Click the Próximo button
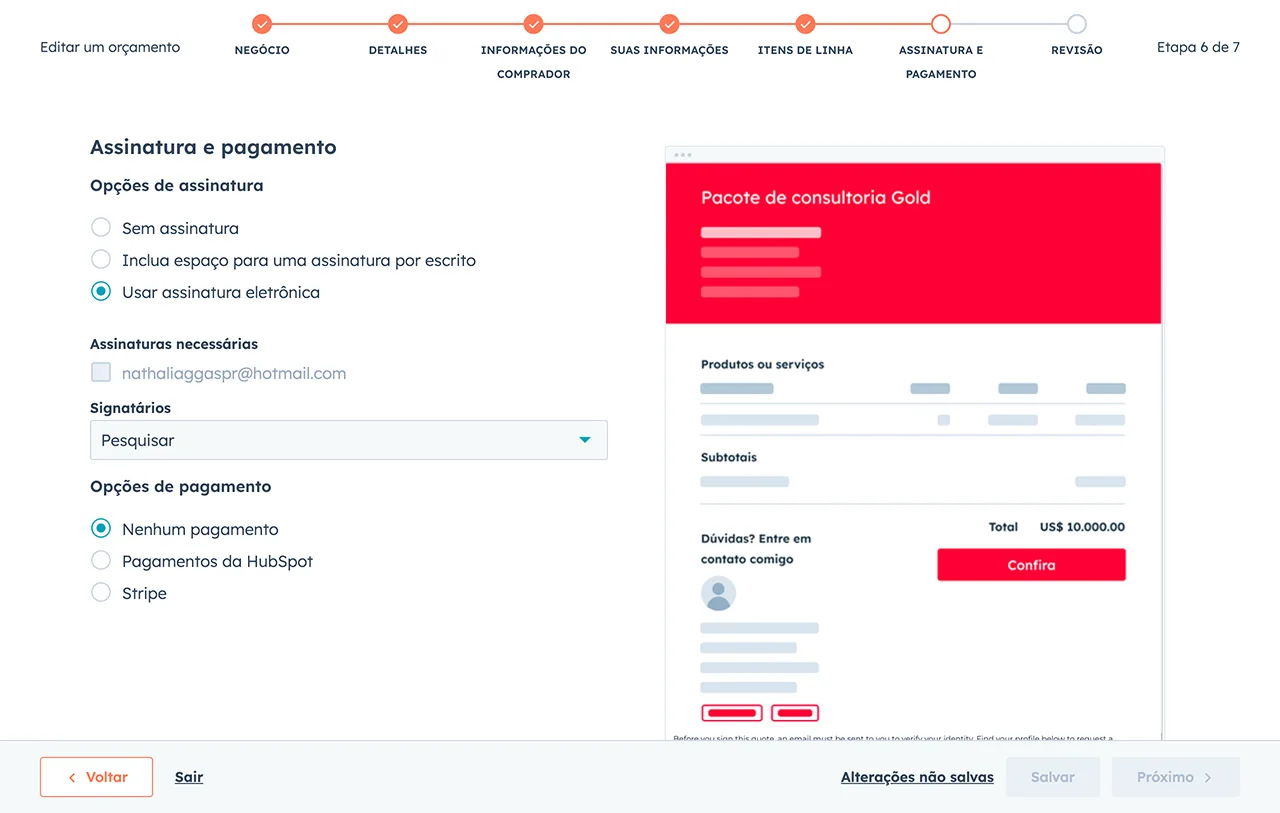Screen dimensions: 1280x813 tap(1176, 777)
